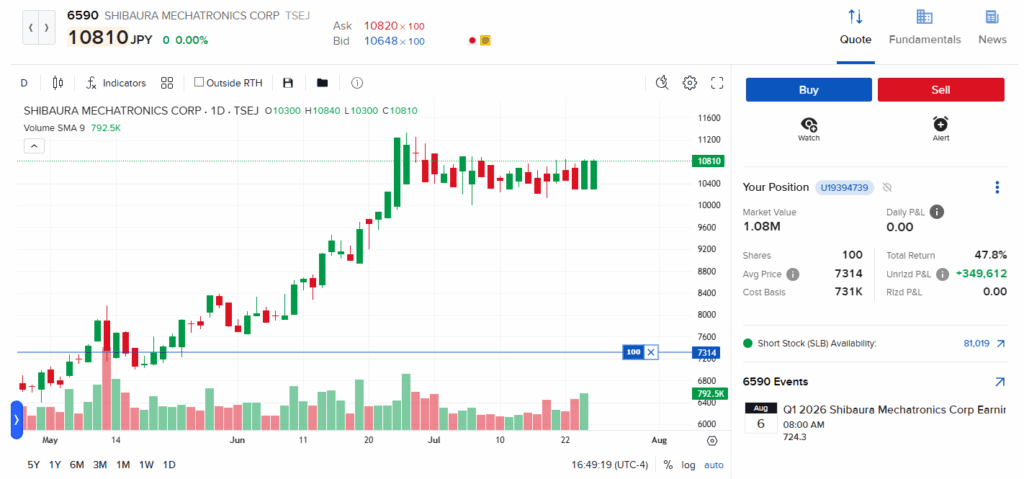Close the 100-share position line
Viewport: 1024px width, 479px height.
pos(651,352)
